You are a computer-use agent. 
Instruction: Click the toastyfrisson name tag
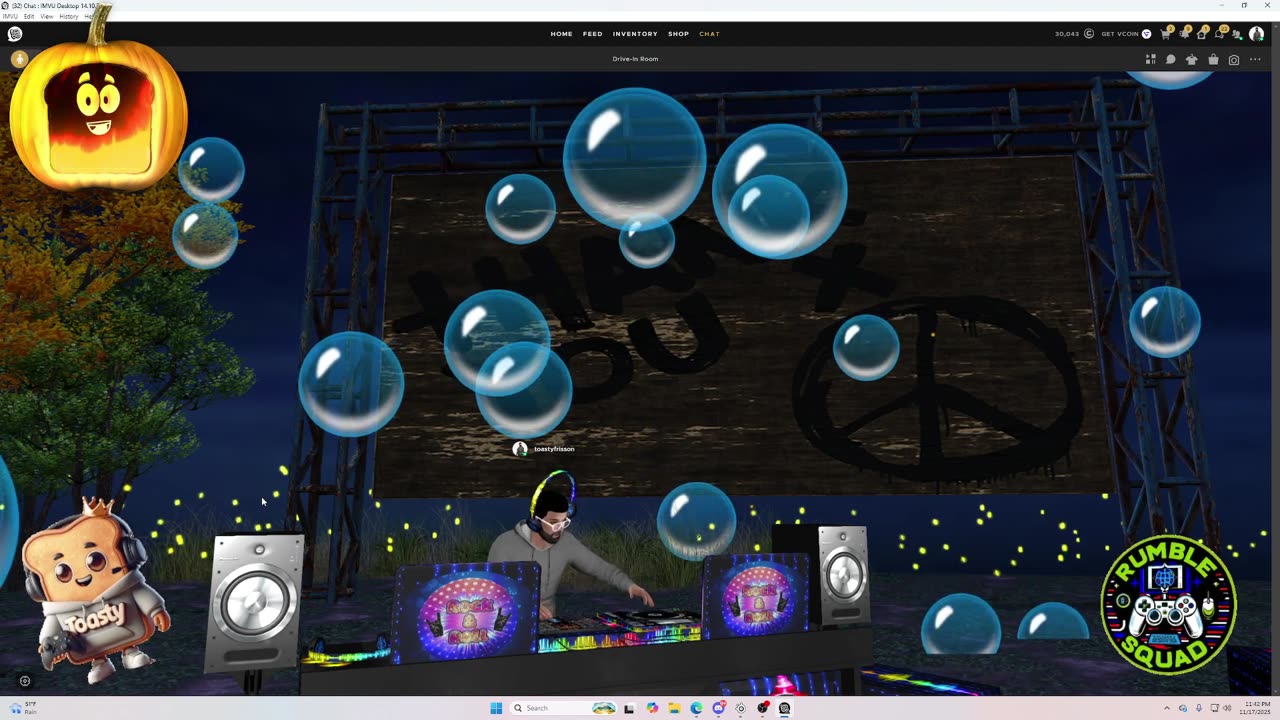point(554,449)
